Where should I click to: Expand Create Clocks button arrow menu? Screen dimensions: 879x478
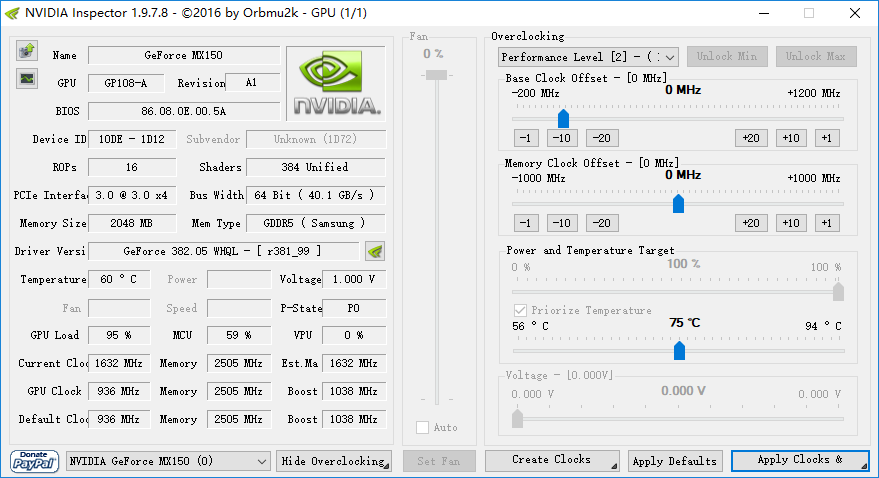click(613, 465)
